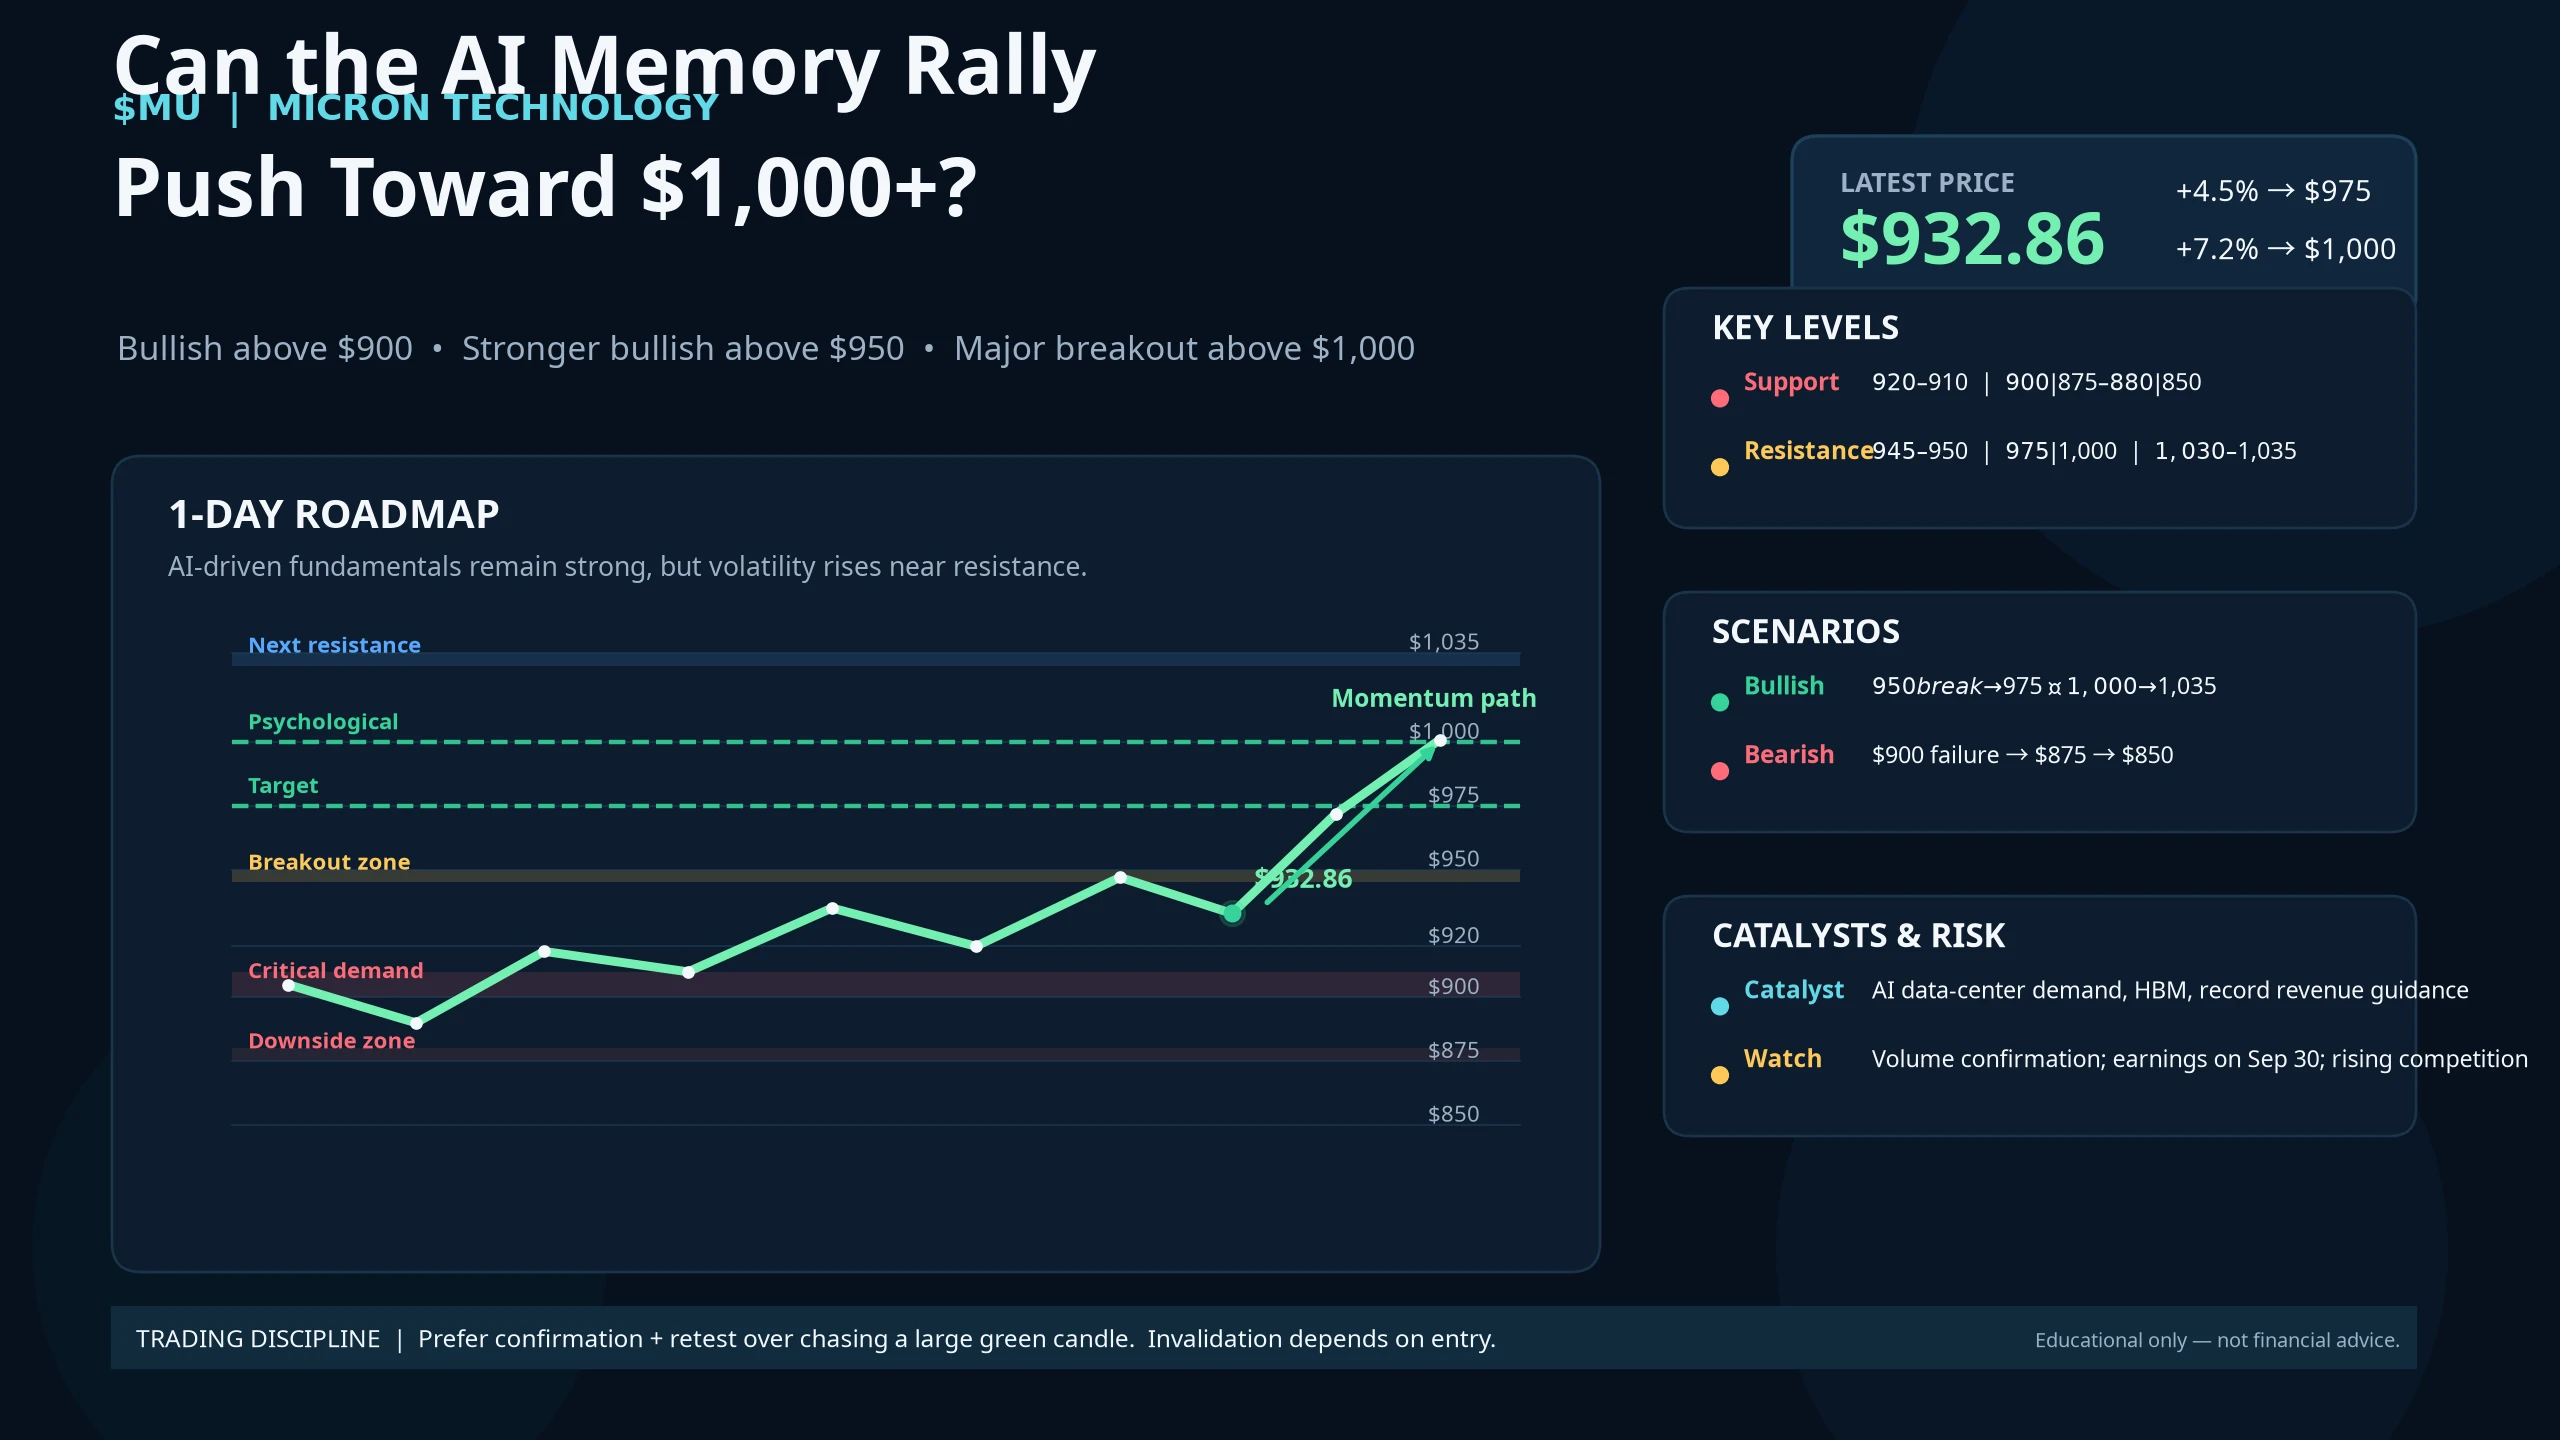Select the "AI data-center demand, HBM" catalyst text
This screenshot has width=2560, height=1440.
(x=2170, y=990)
